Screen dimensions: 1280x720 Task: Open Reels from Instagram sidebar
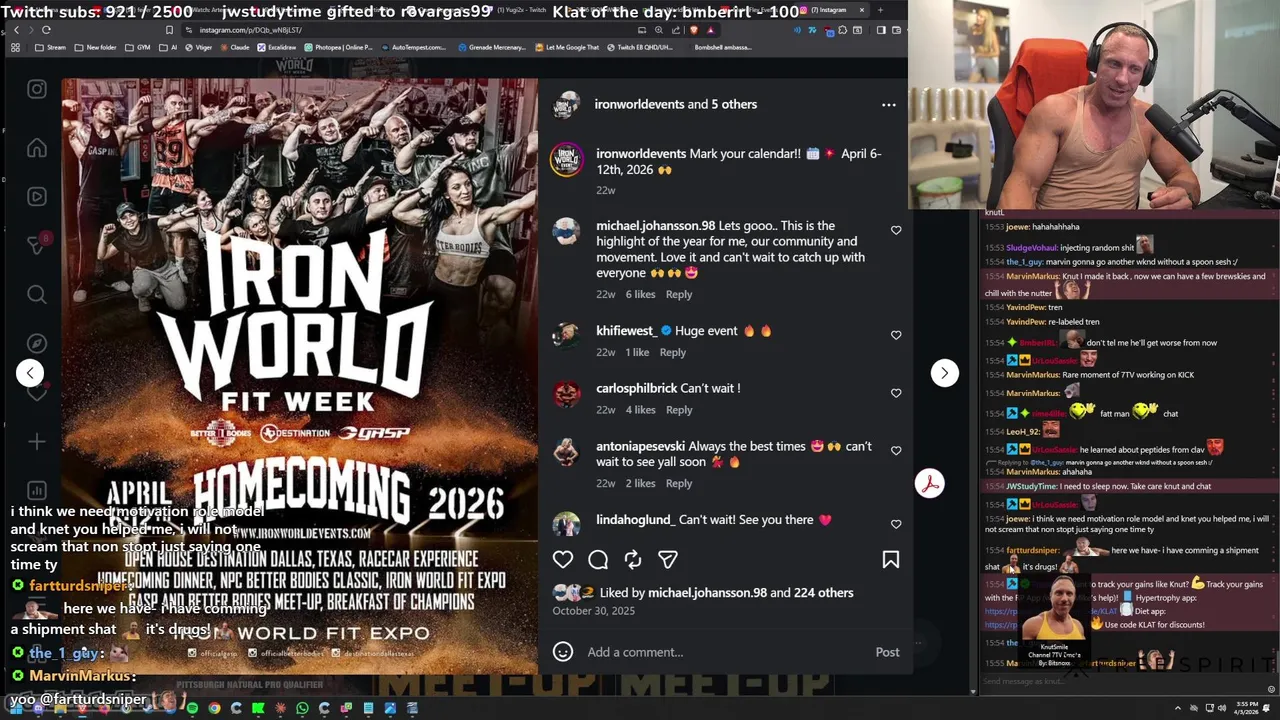pos(37,197)
